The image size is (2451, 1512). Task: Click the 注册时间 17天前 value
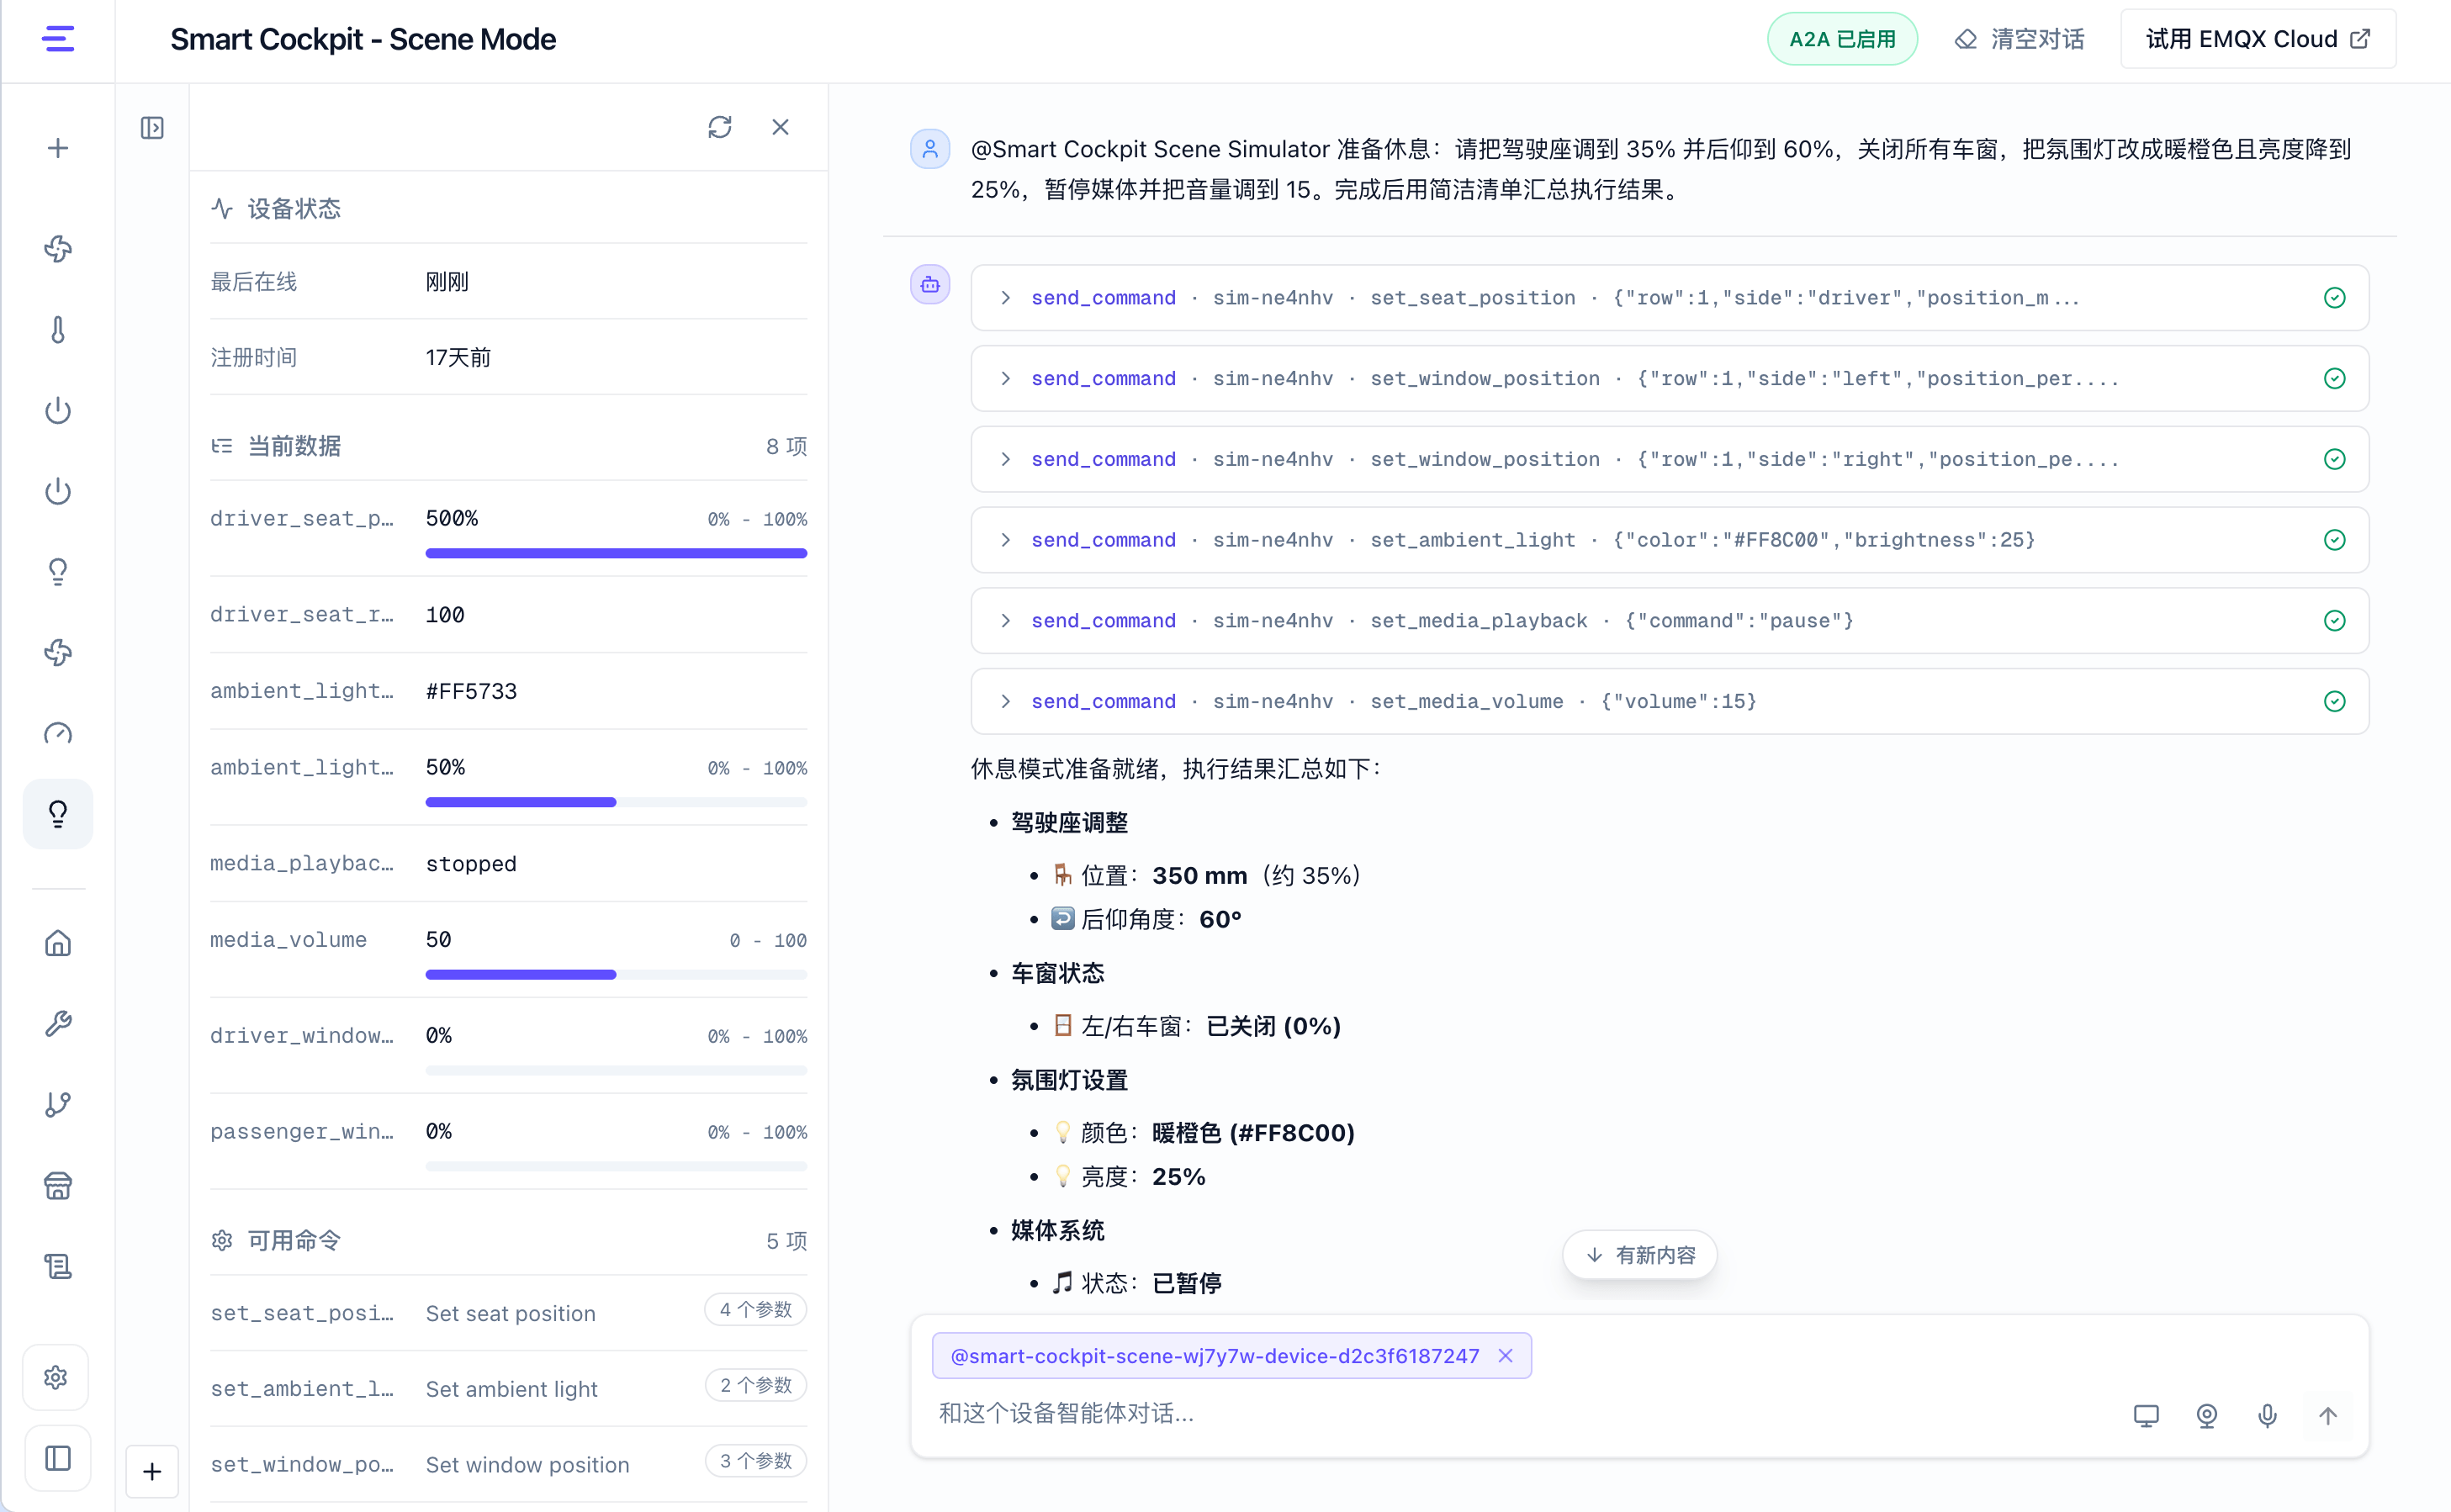click(458, 357)
